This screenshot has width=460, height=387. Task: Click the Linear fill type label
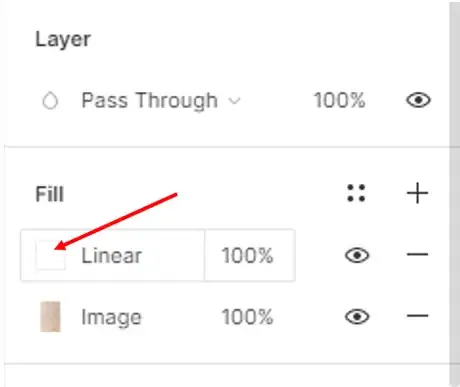(x=112, y=256)
